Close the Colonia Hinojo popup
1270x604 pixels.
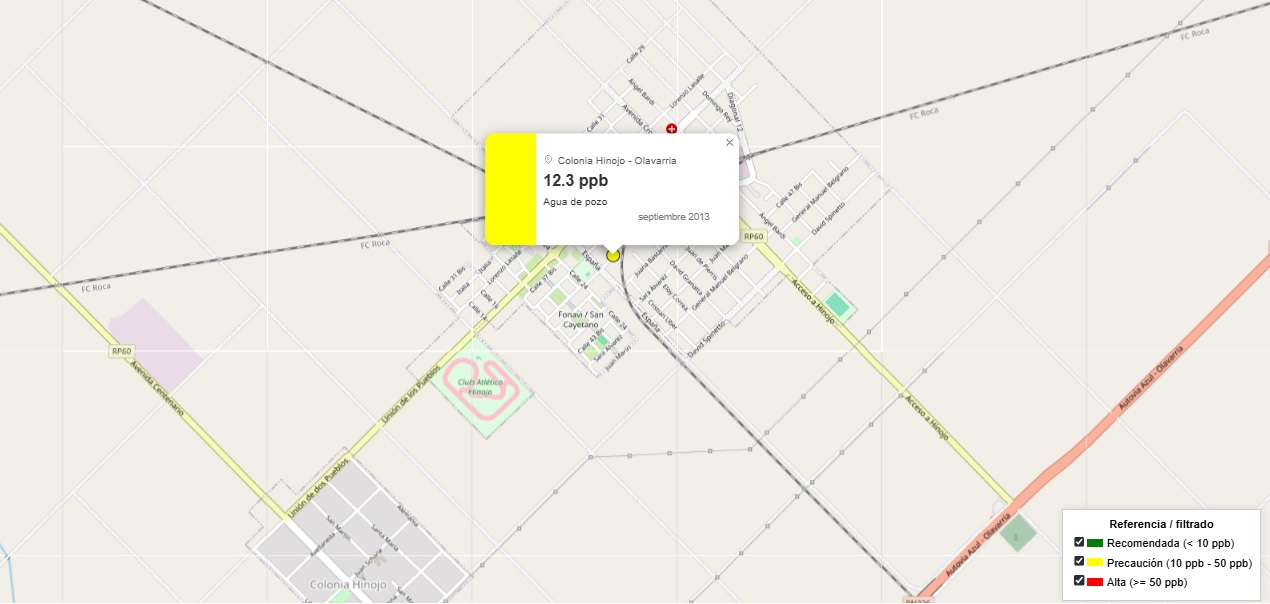coord(729,143)
